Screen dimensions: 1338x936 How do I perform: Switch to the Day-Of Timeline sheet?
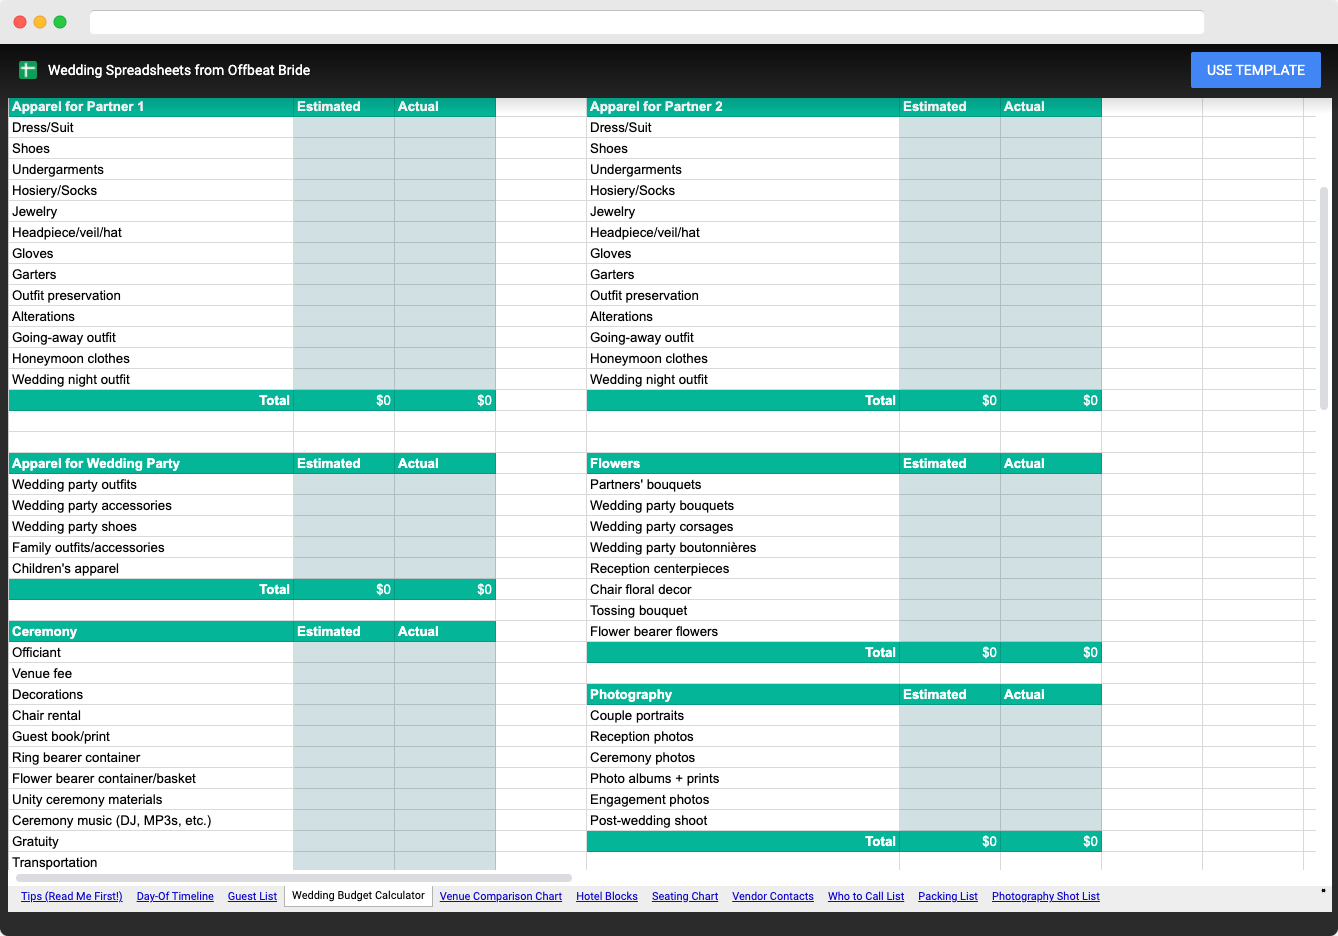pyautogui.click(x=175, y=896)
